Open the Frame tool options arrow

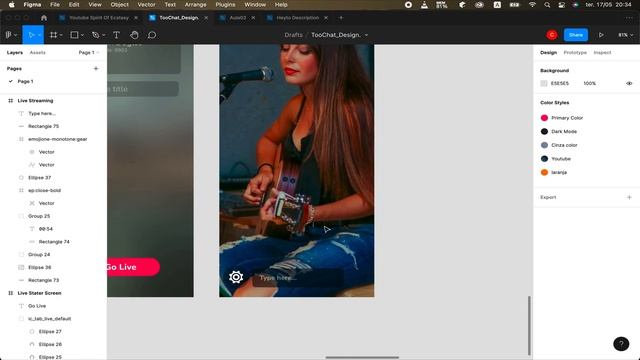point(61,36)
